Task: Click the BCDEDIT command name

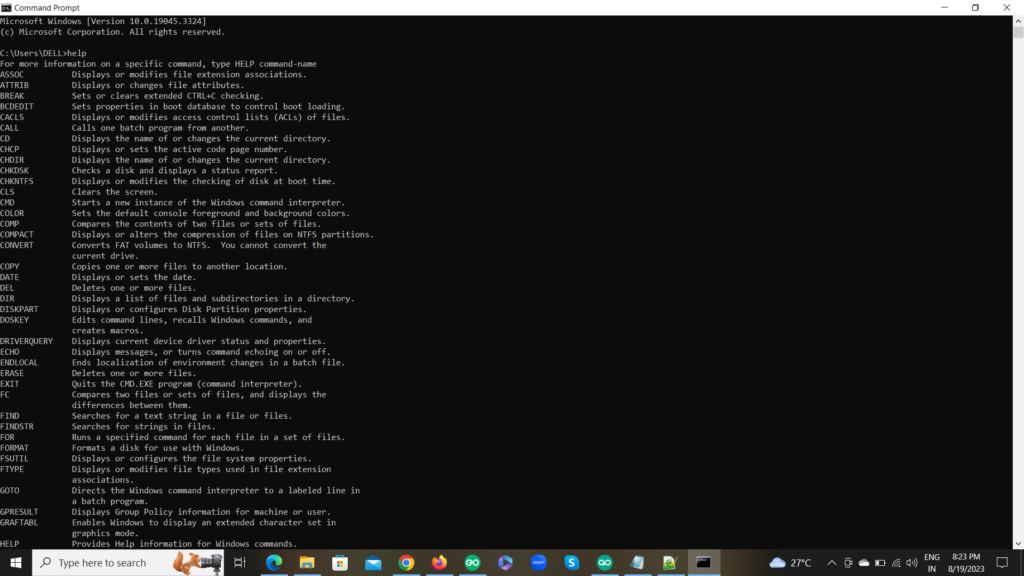Action: [x=17, y=106]
